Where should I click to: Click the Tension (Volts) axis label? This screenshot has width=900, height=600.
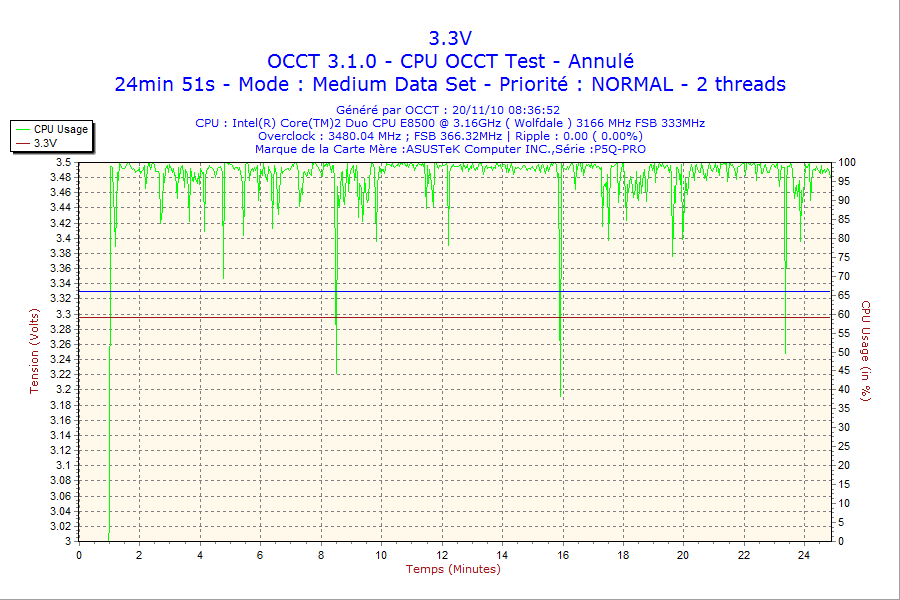click(35, 350)
